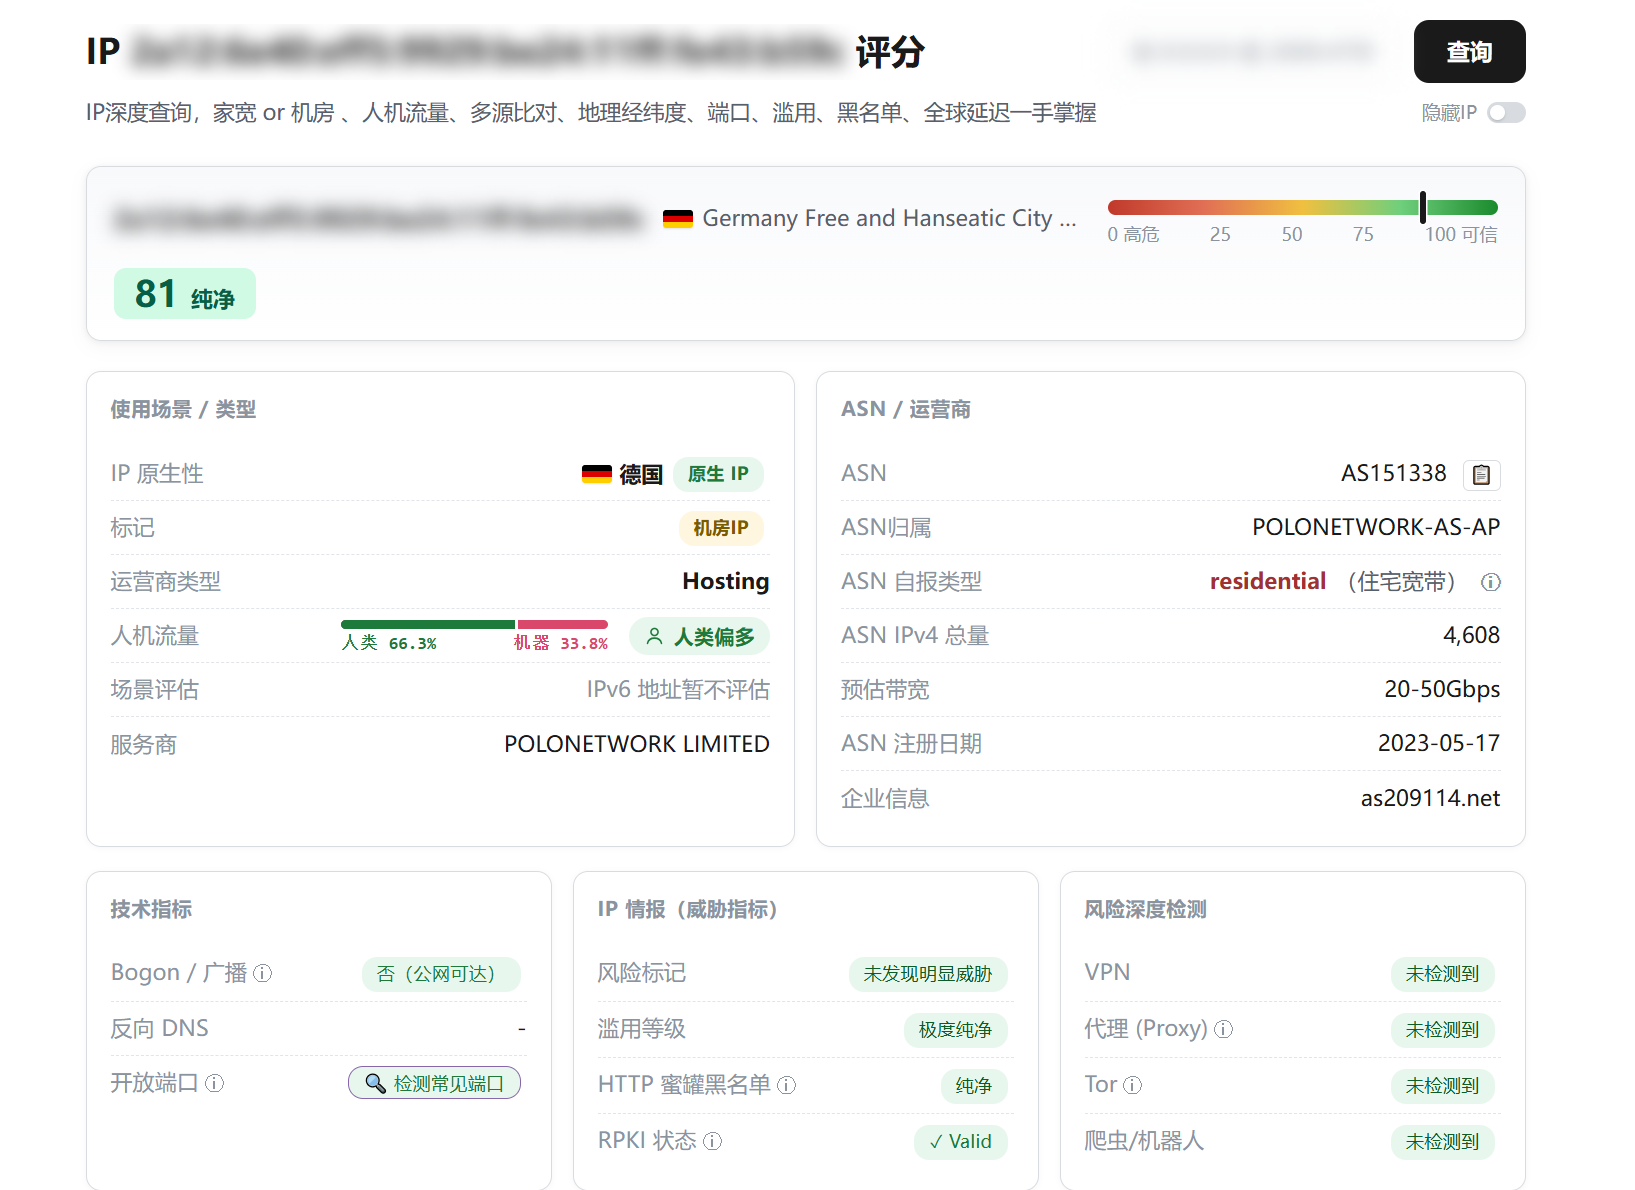1635x1190 pixels.
Task: Click the VPN 未检测到 badge
Action: pyautogui.click(x=1443, y=974)
